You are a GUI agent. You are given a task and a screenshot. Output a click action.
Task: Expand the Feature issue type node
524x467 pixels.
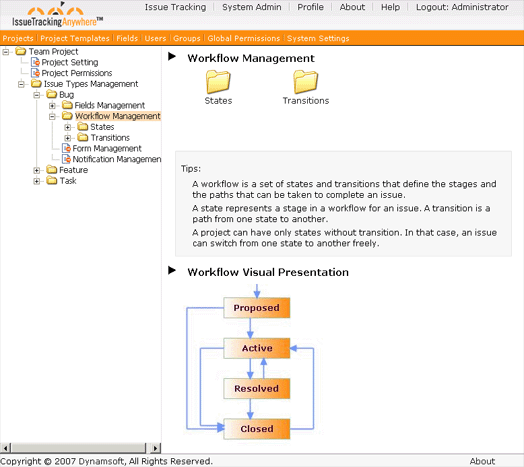point(36,170)
